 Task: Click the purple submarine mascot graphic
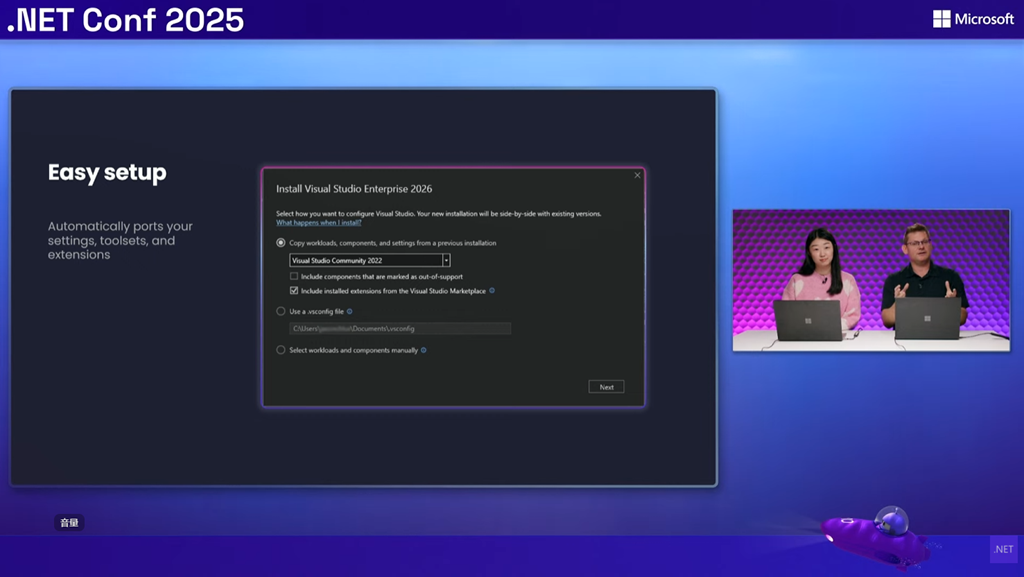[875, 537]
